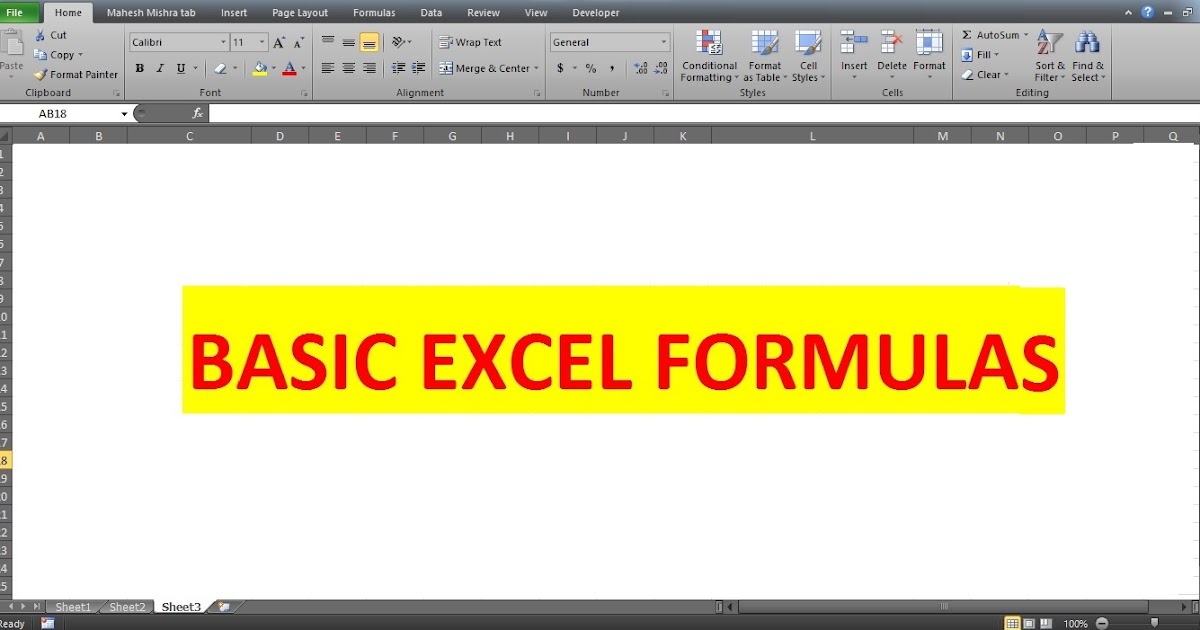
Task: Switch to the Formulas ribbon tab
Action: (x=374, y=12)
